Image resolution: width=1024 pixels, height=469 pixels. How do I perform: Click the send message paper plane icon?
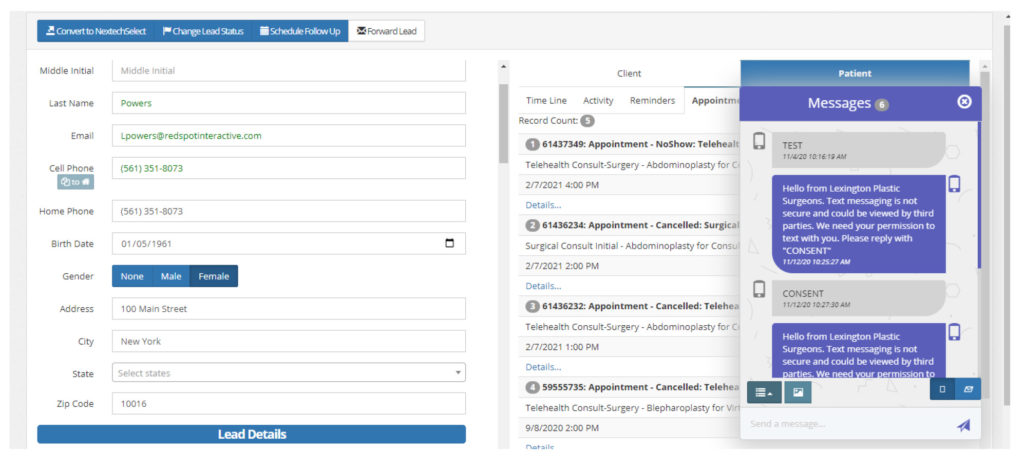(x=963, y=424)
